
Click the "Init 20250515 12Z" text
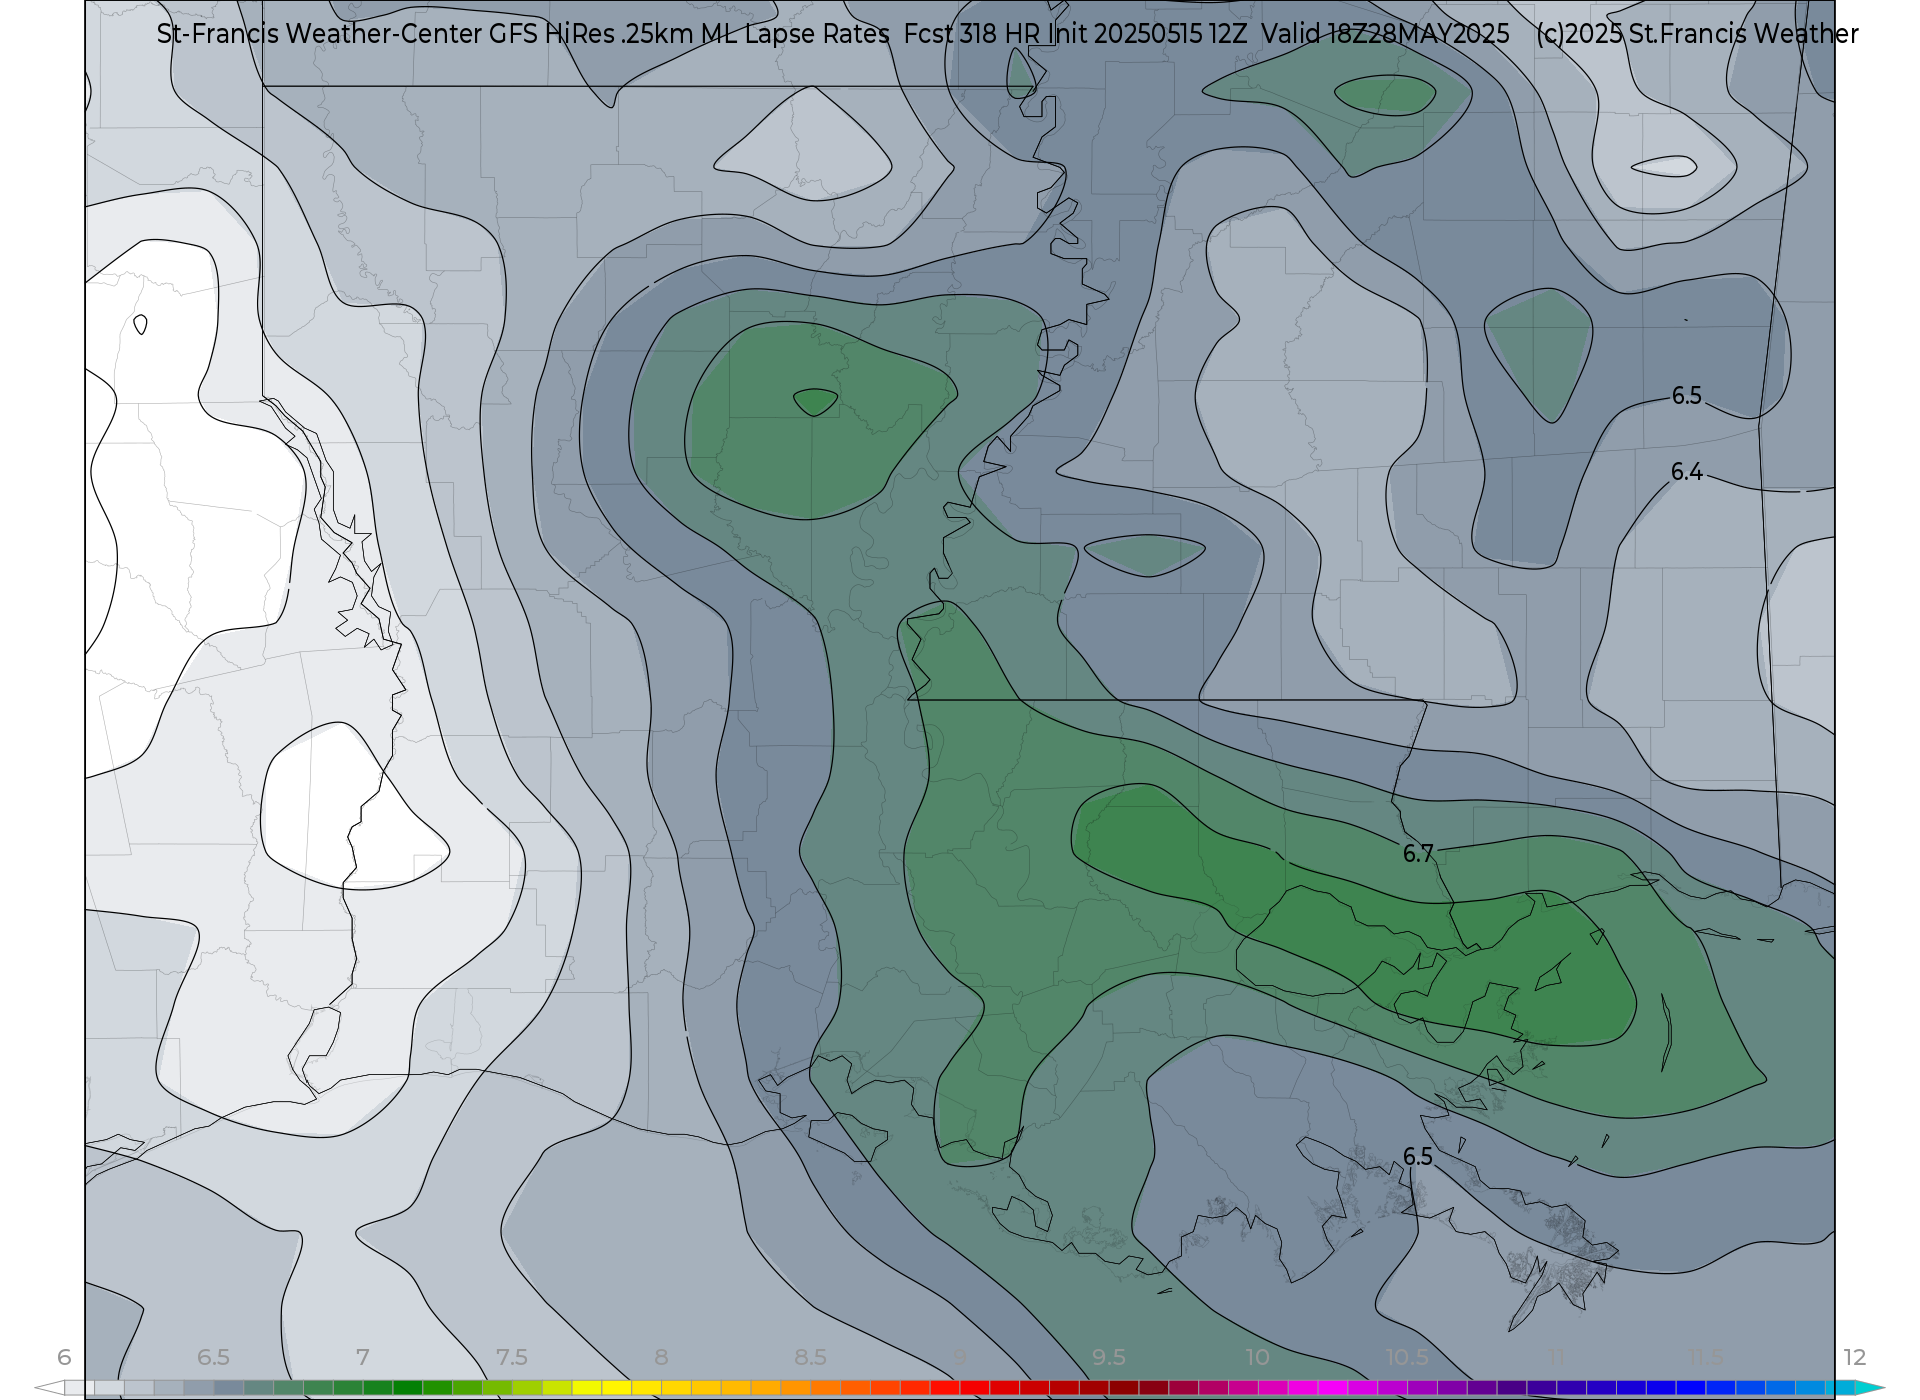[1147, 34]
